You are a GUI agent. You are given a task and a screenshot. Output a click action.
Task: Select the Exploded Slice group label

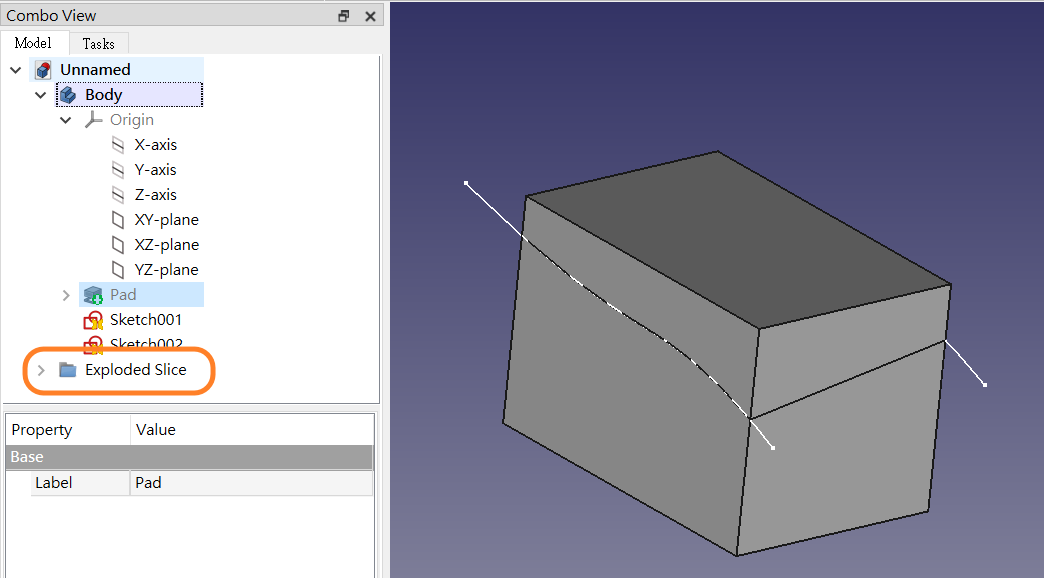pos(136,370)
